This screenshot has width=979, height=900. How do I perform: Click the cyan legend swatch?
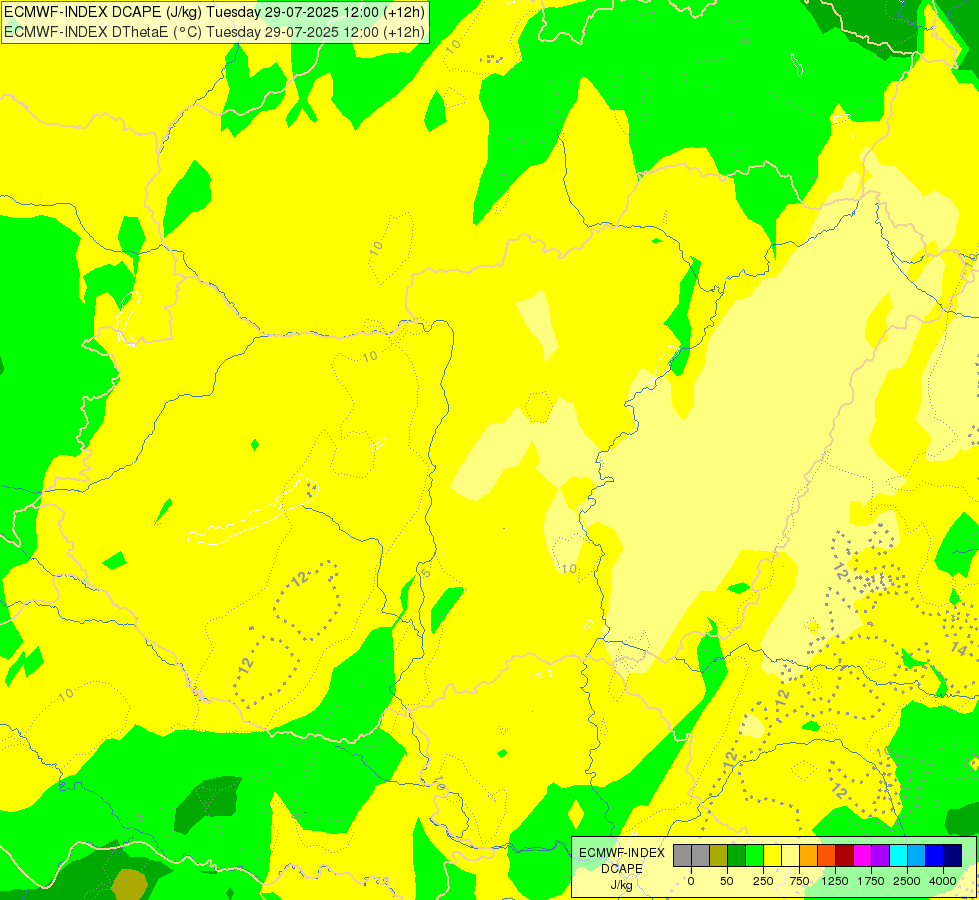click(x=898, y=855)
